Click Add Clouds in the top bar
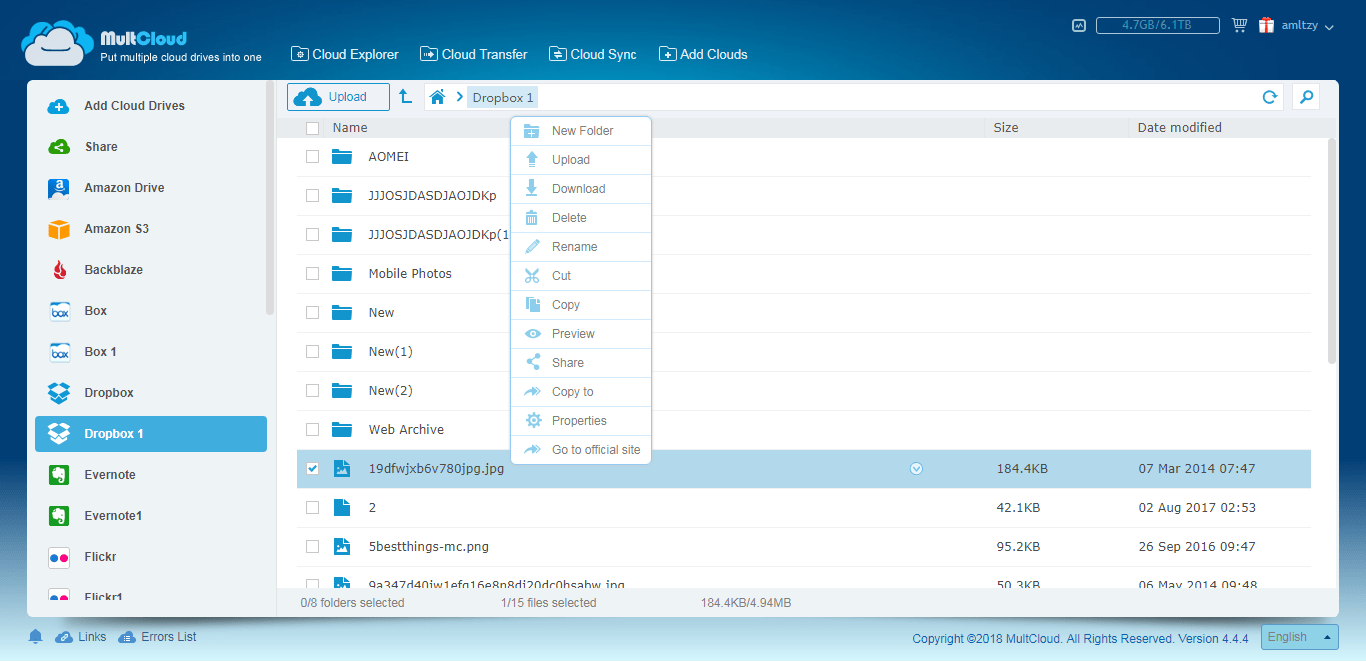1366x662 pixels. 703,54
